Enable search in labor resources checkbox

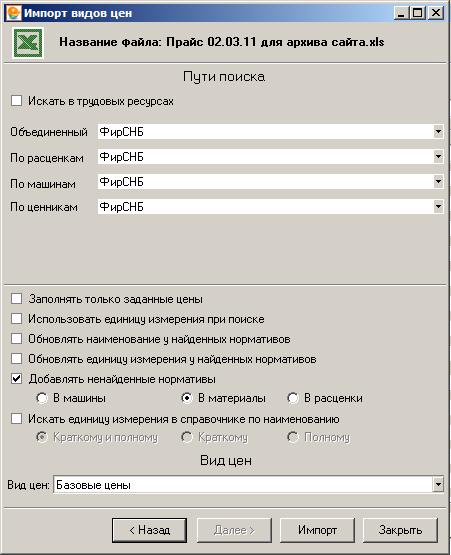click(x=16, y=101)
